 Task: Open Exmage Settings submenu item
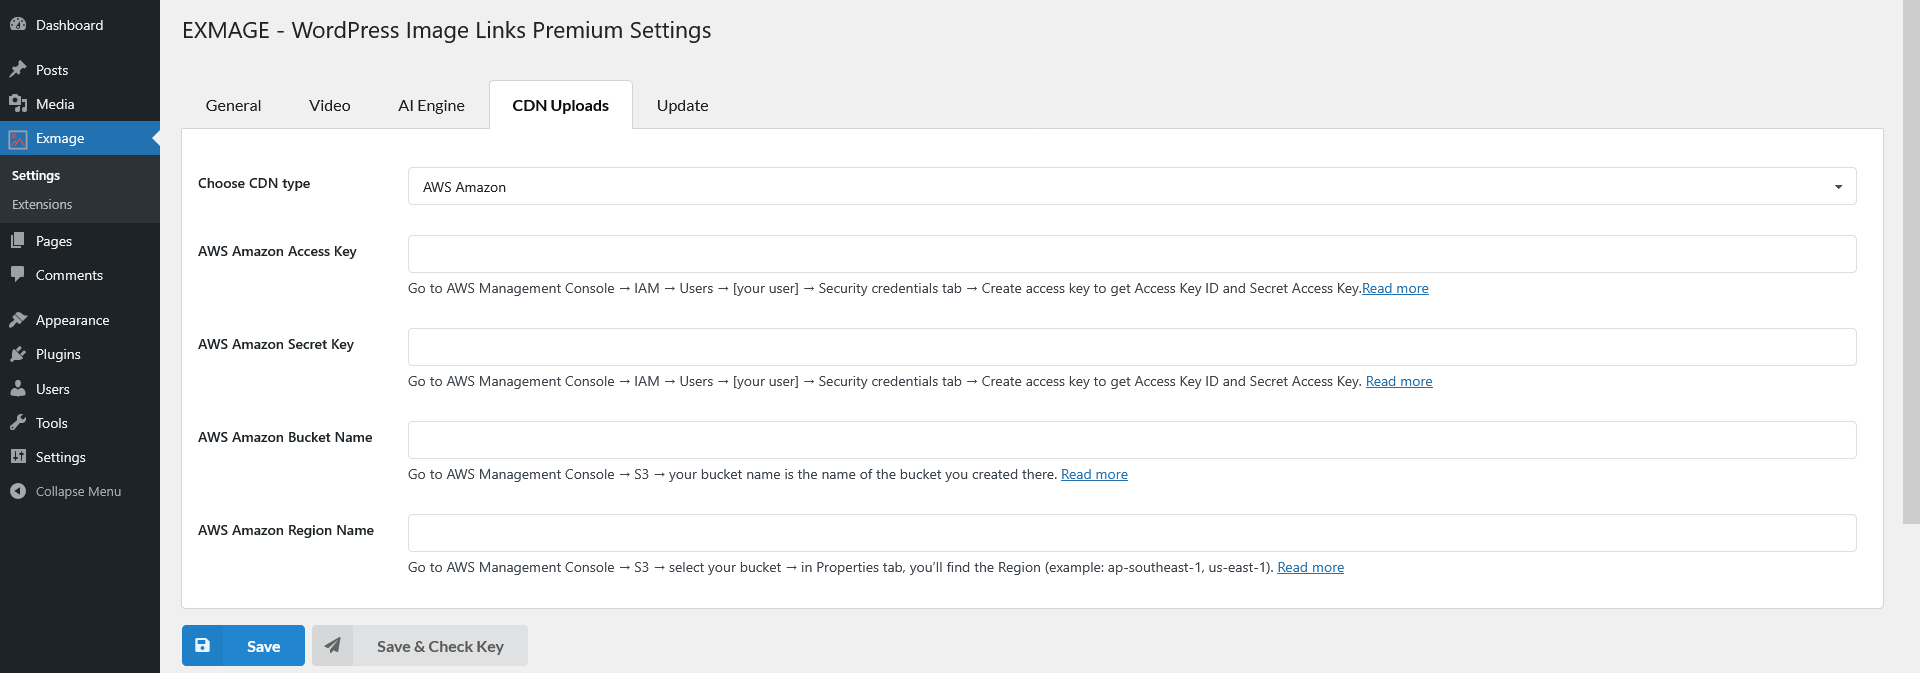tap(36, 175)
